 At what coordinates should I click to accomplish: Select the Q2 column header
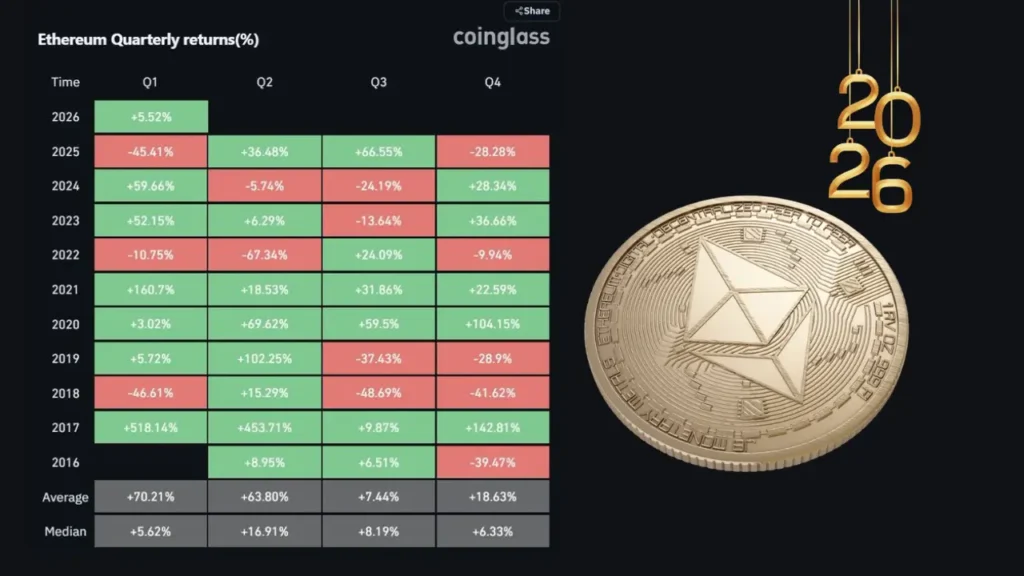click(264, 82)
